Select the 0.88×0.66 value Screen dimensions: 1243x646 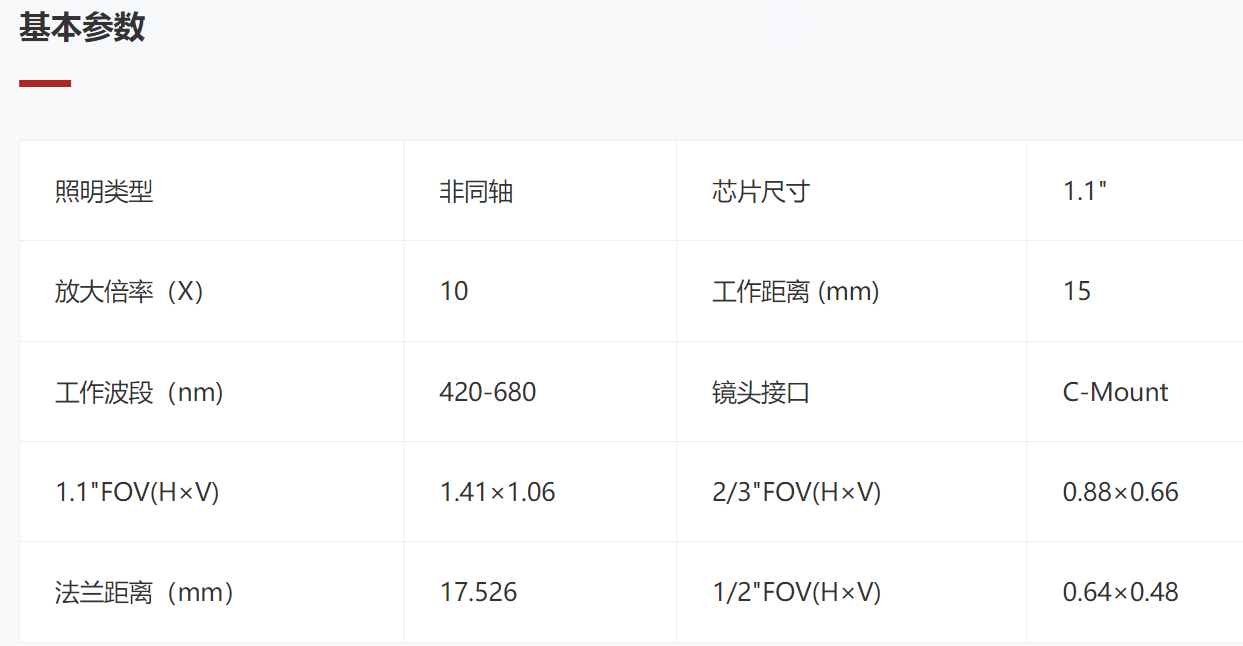click(x=1120, y=492)
